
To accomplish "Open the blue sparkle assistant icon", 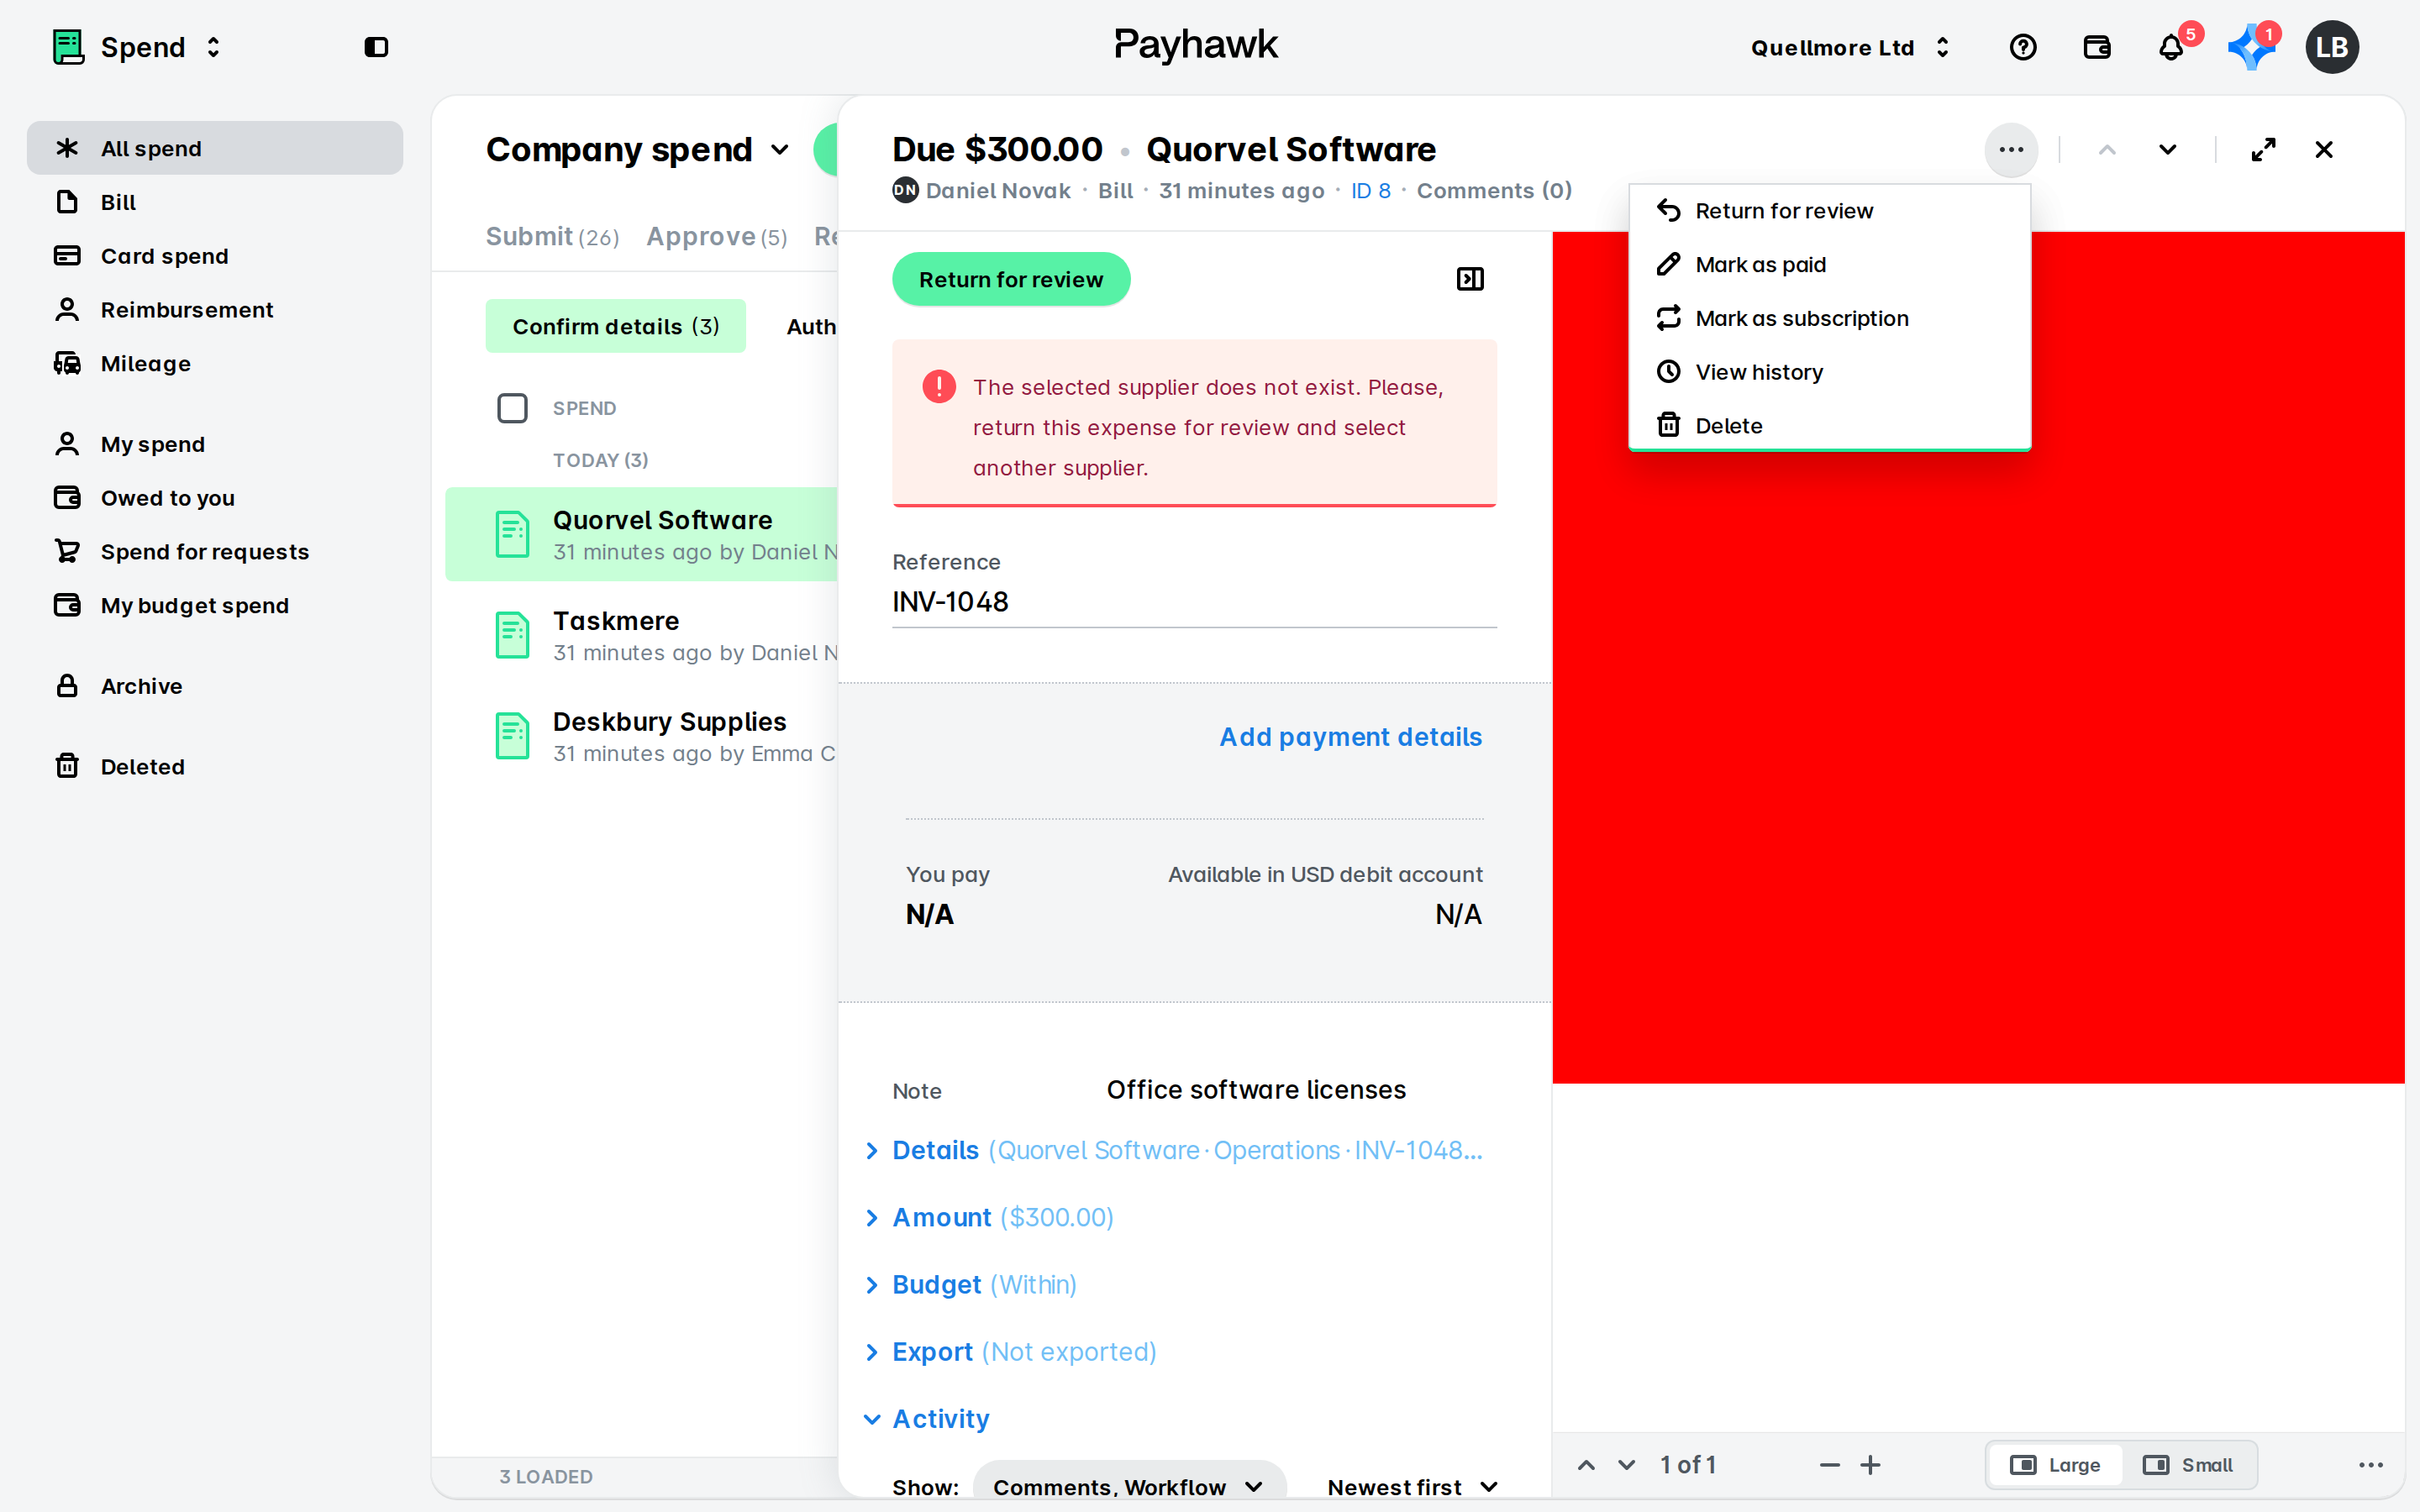I will [x=2250, y=47].
